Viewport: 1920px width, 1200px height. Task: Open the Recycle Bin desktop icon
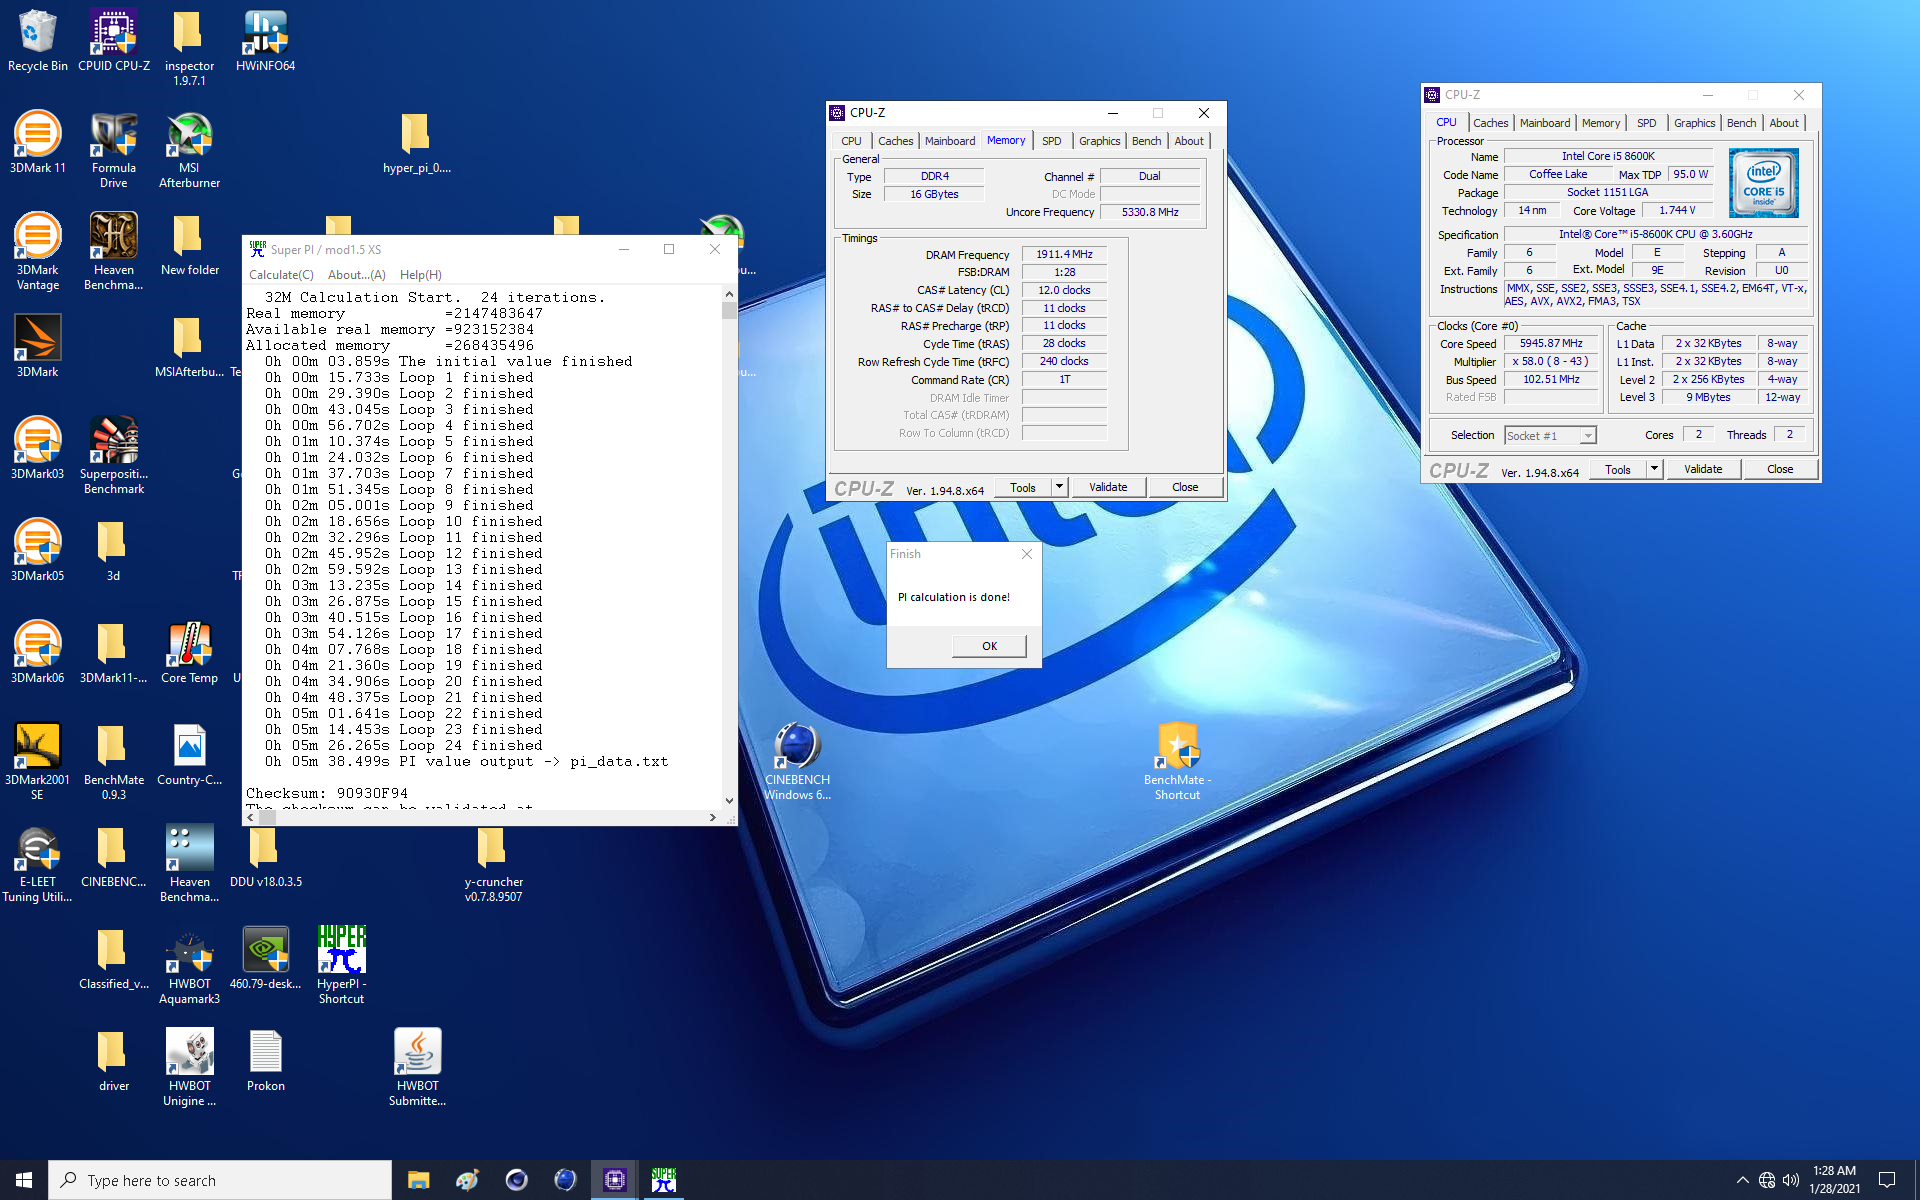[x=38, y=40]
